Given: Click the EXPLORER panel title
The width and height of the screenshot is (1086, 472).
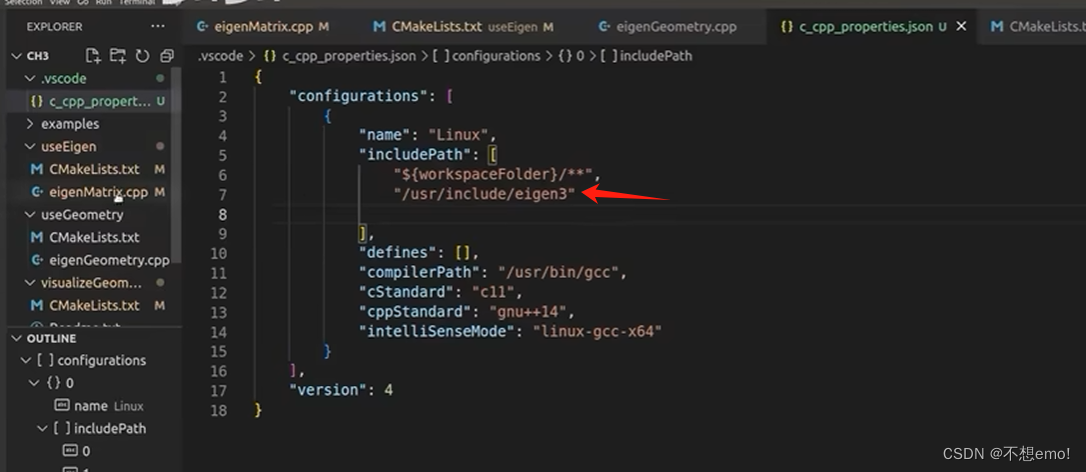Looking at the screenshot, I should (x=54, y=27).
